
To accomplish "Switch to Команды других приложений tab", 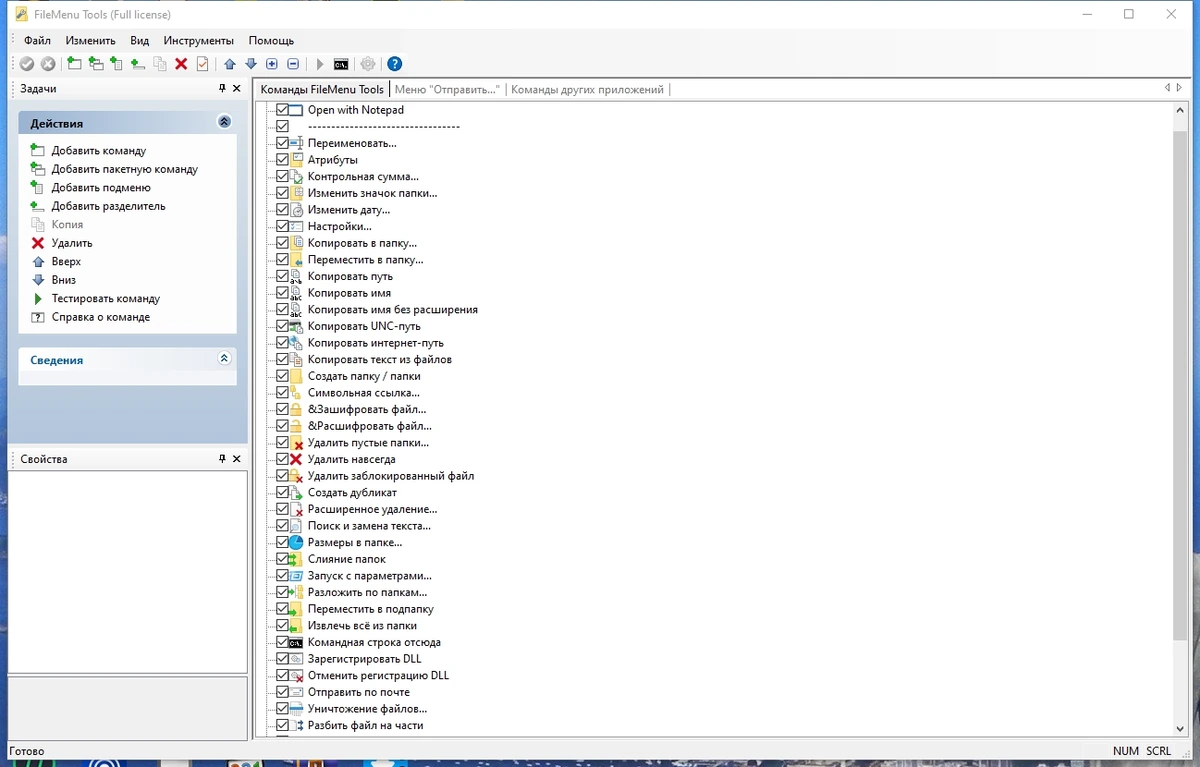I will click(587, 89).
